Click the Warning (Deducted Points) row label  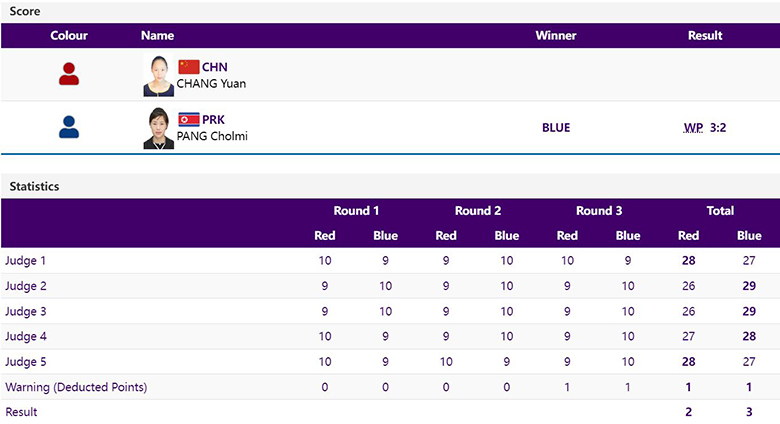point(76,387)
